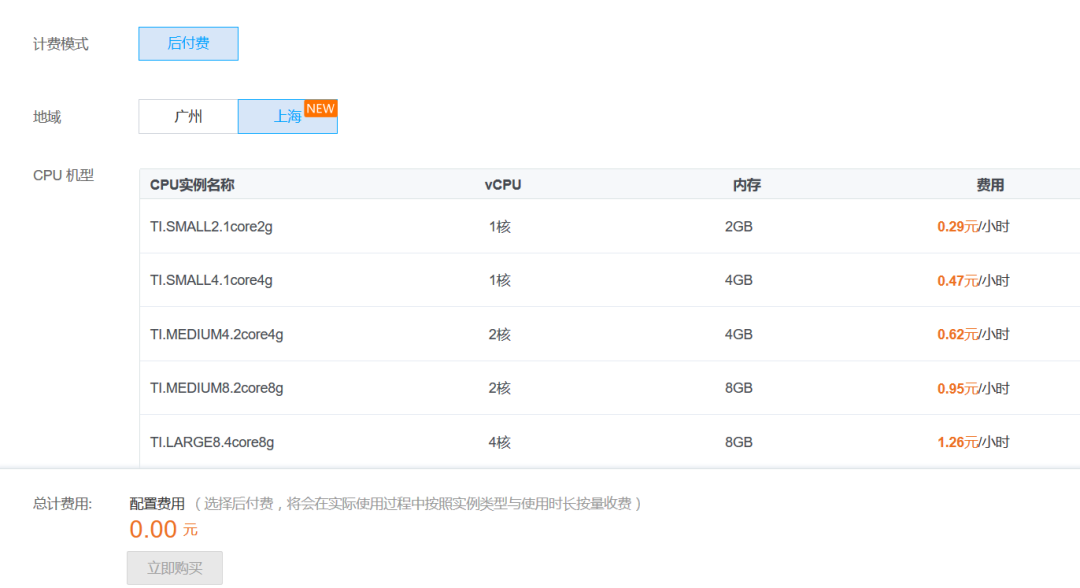
Task: Click the 费用 column header
Action: pyautogui.click(x=990, y=185)
